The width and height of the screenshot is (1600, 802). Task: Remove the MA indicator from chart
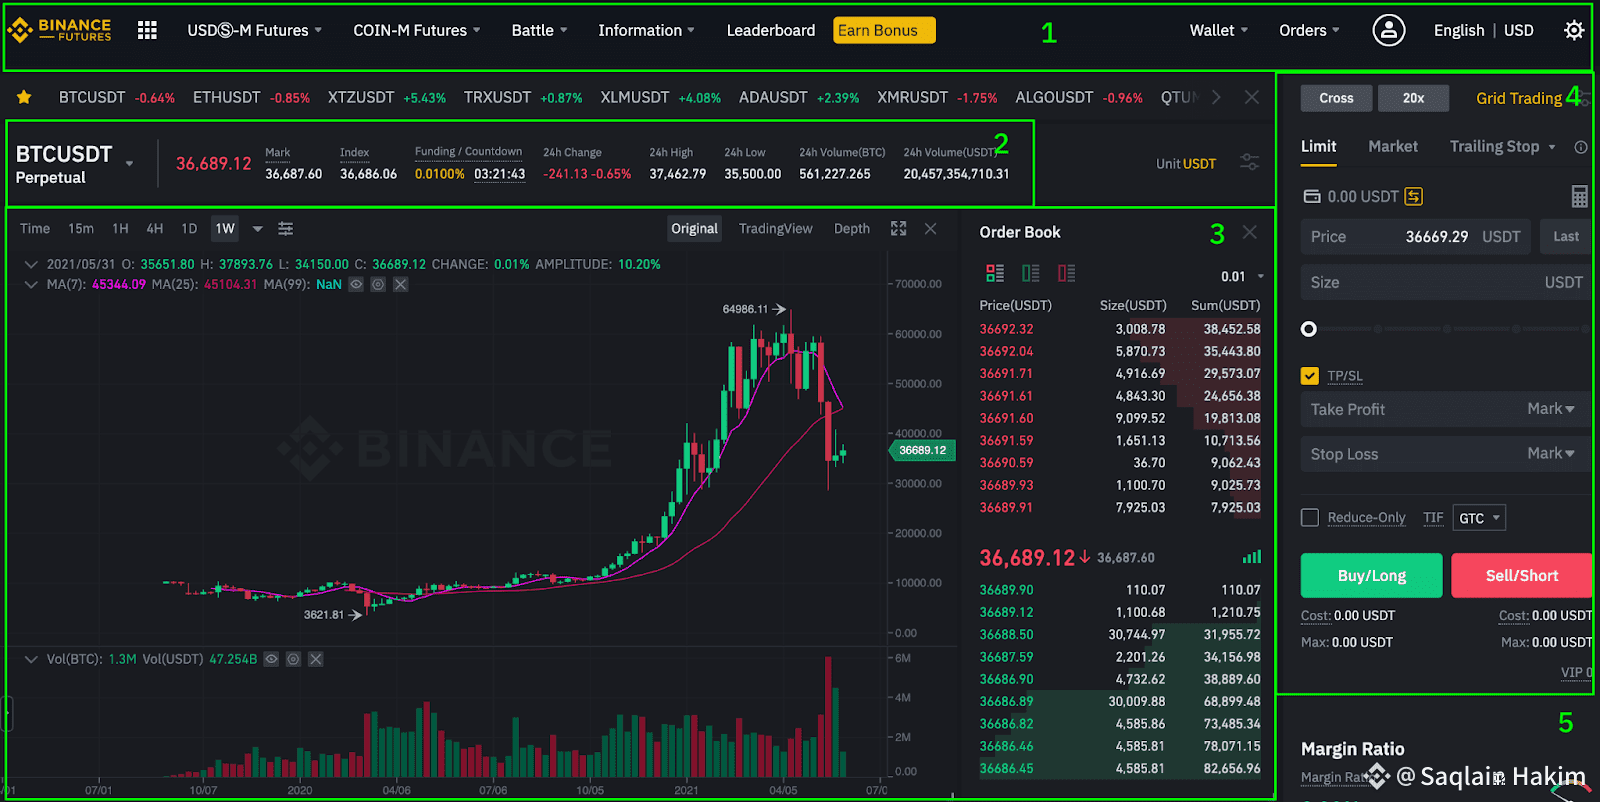[x=400, y=285]
